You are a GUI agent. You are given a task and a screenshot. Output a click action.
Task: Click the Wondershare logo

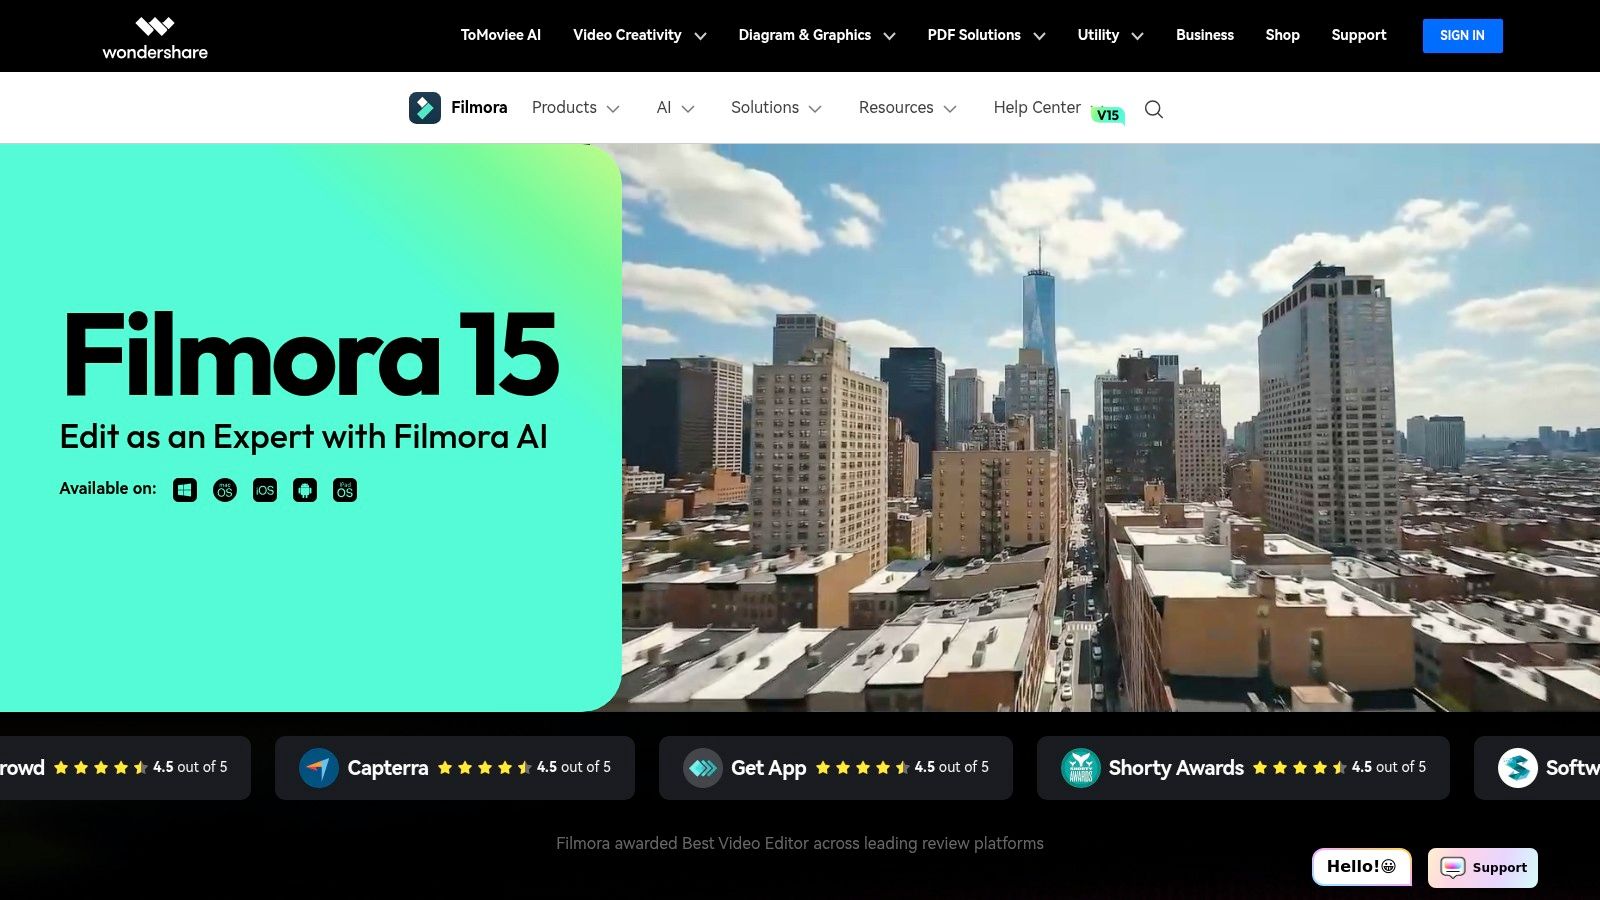point(155,35)
